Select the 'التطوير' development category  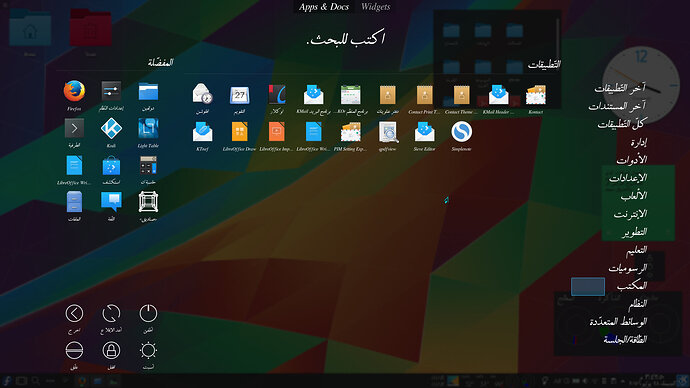click(635, 232)
